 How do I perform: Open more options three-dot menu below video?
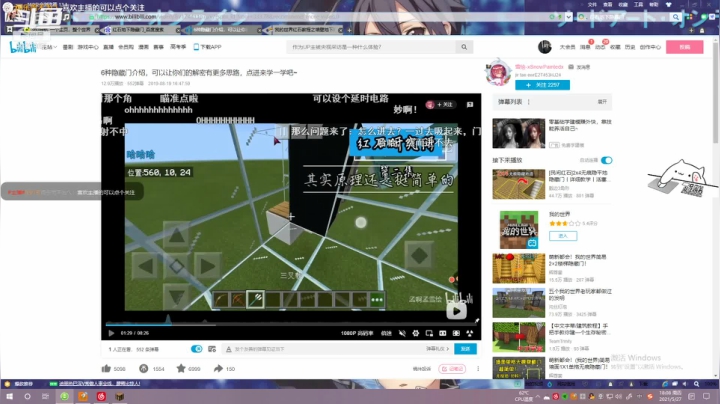pyautogui.click(x=478, y=369)
